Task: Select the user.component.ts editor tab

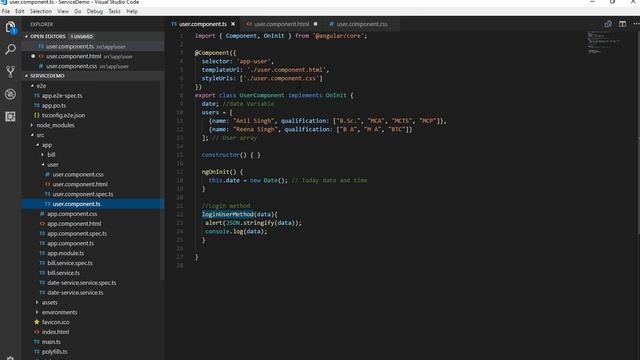Action: click(202, 24)
